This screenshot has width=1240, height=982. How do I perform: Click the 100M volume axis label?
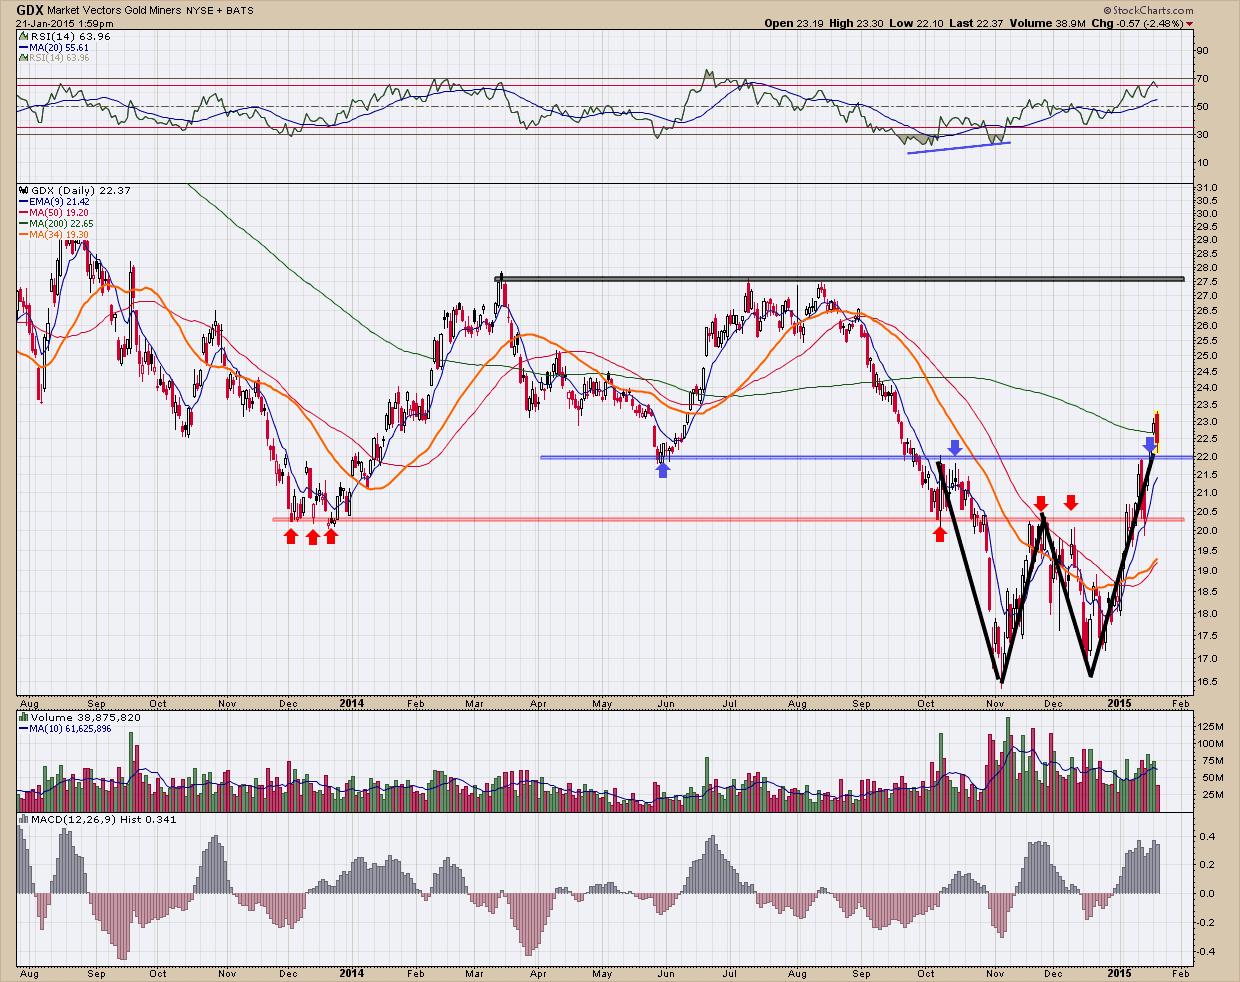[1209, 744]
